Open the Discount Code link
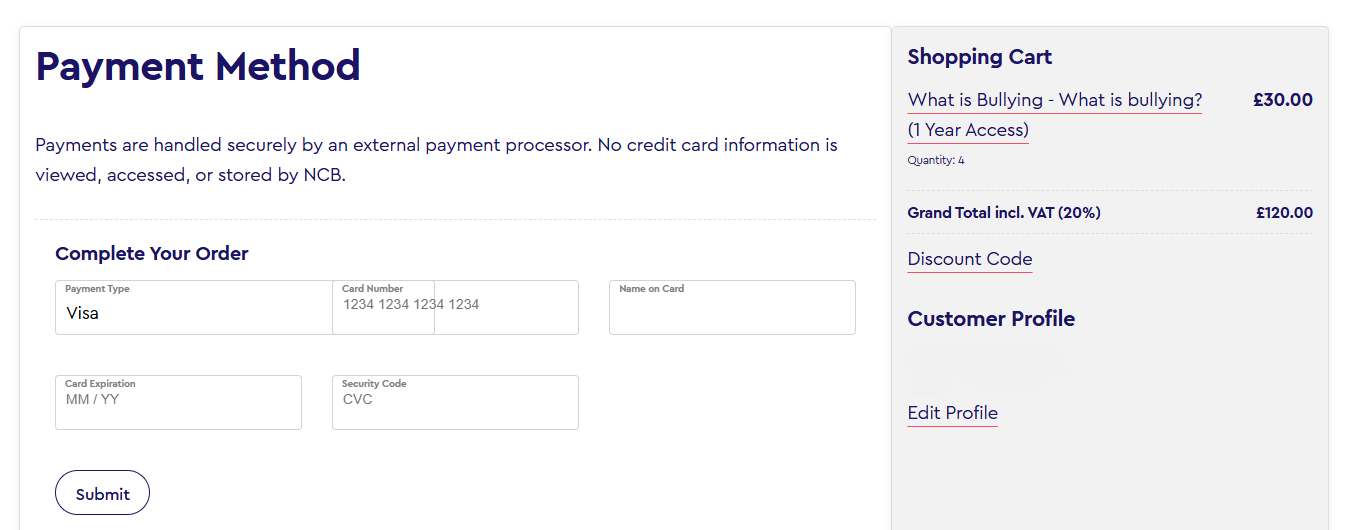 pos(969,259)
